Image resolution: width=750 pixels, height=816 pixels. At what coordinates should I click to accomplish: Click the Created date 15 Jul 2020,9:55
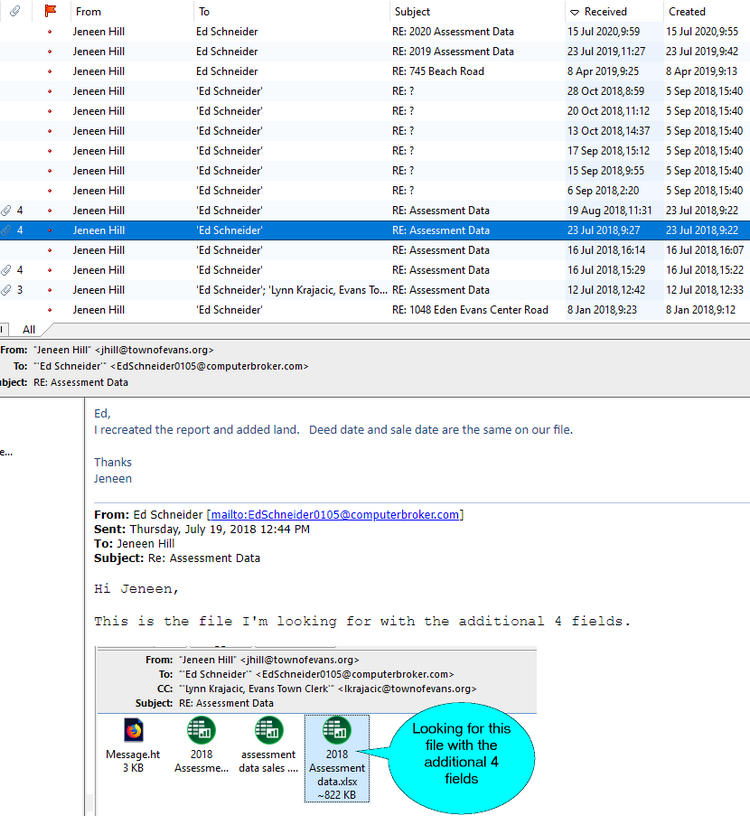point(702,32)
